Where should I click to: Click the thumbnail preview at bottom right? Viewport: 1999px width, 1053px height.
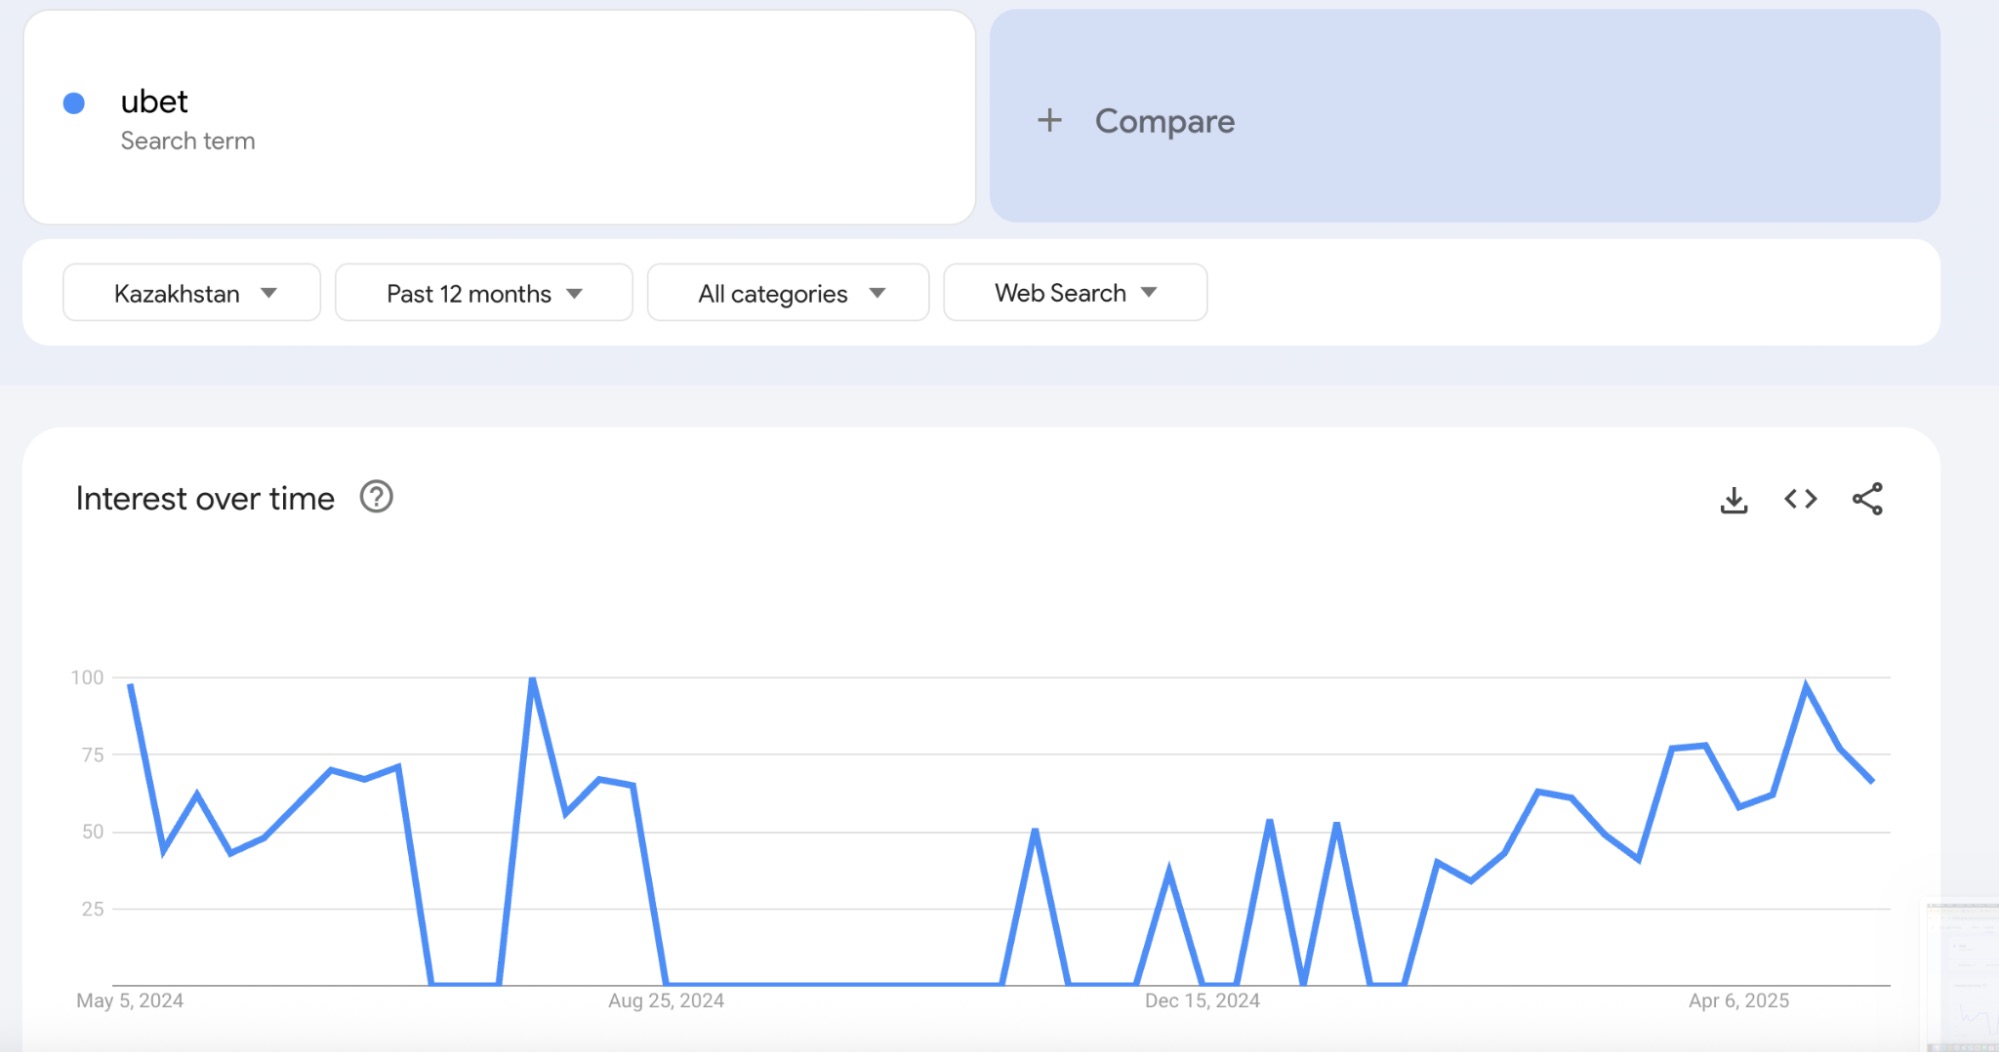pos(1962,975)
